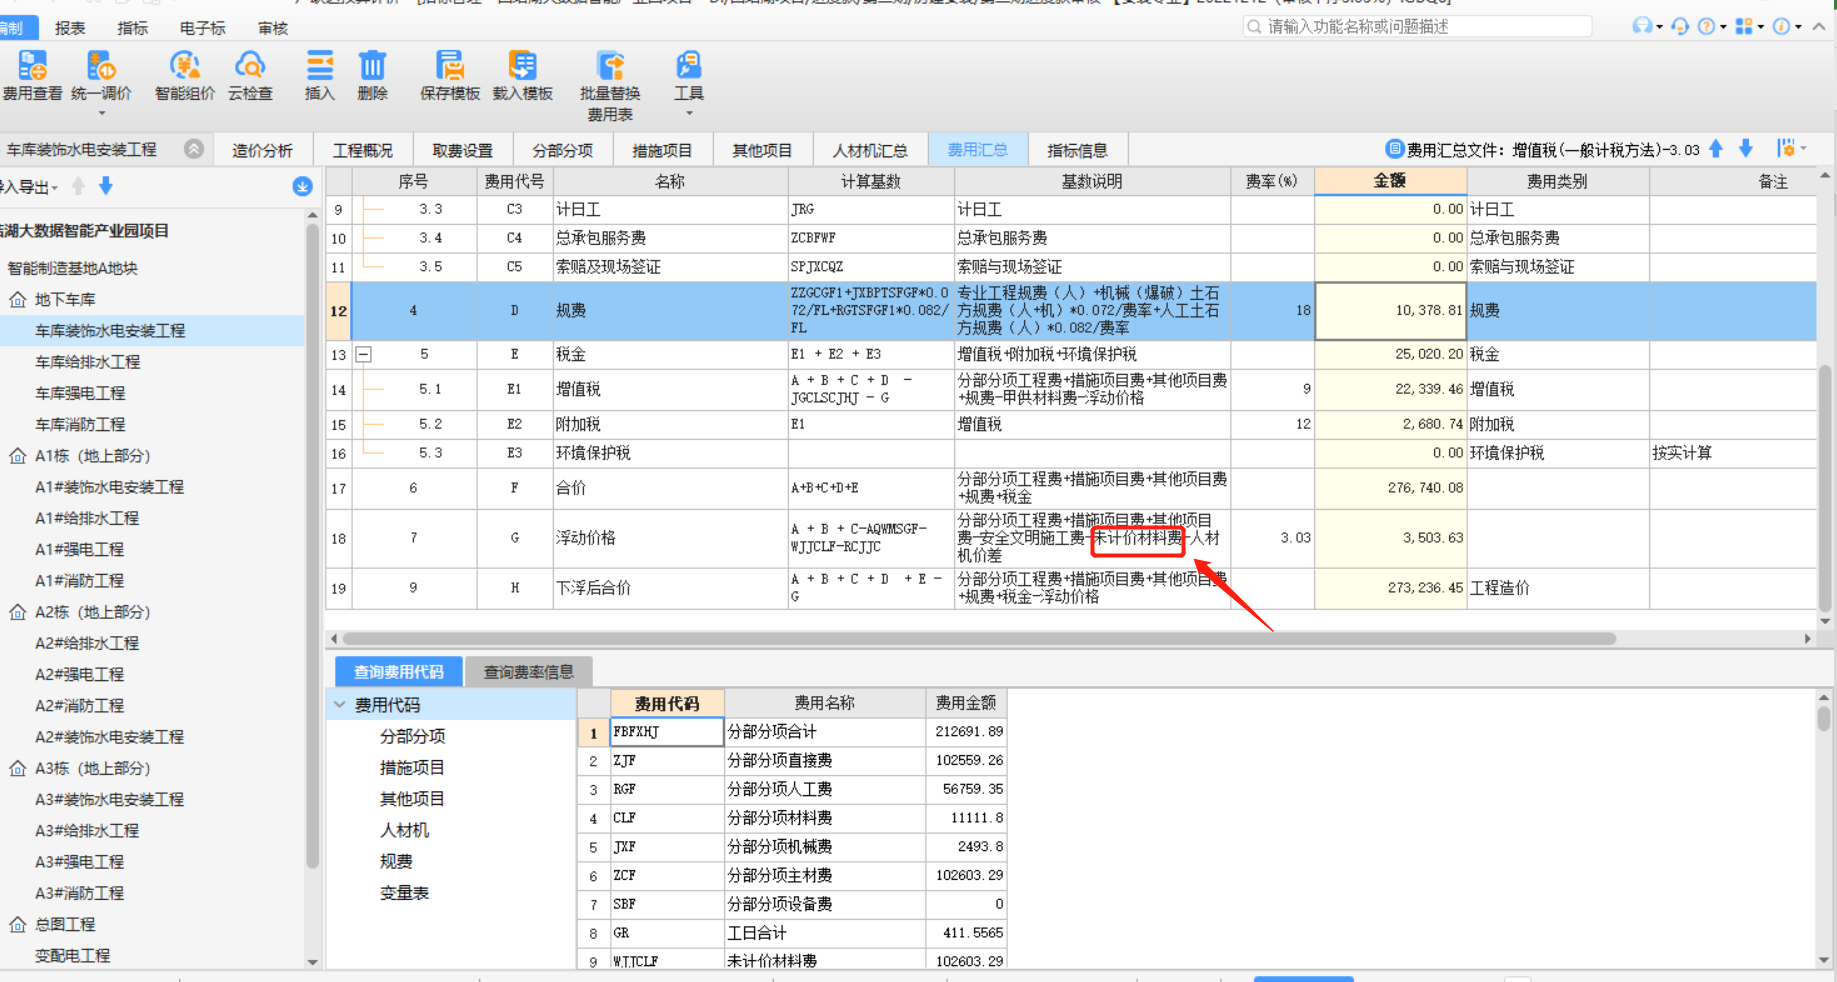This screenshot has height=982, width=1837.
Task: Select A1#装饰水电安装工程 tree item
Action: click(x=109, y=487)
